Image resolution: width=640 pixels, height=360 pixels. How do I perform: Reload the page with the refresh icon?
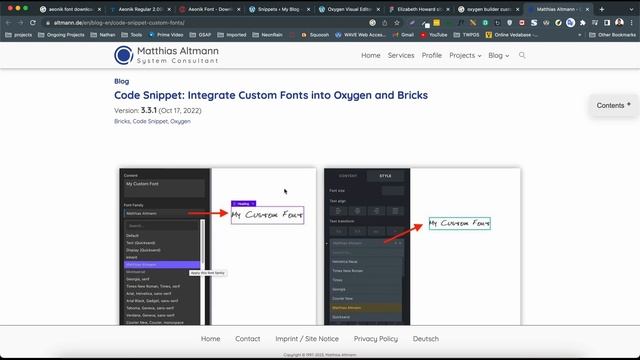(33, 23)
